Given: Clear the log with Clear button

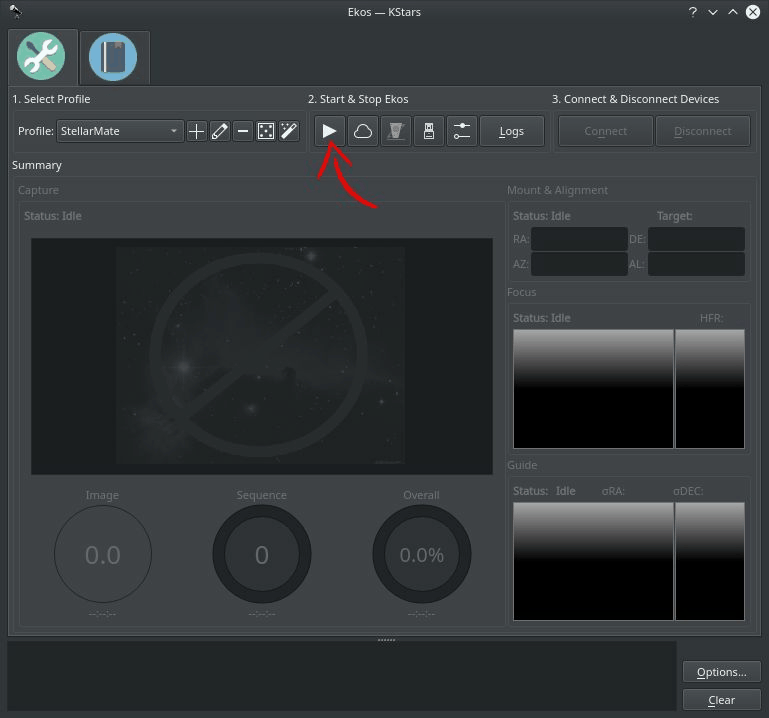Looking at the screenshot, I should point(721,700).
